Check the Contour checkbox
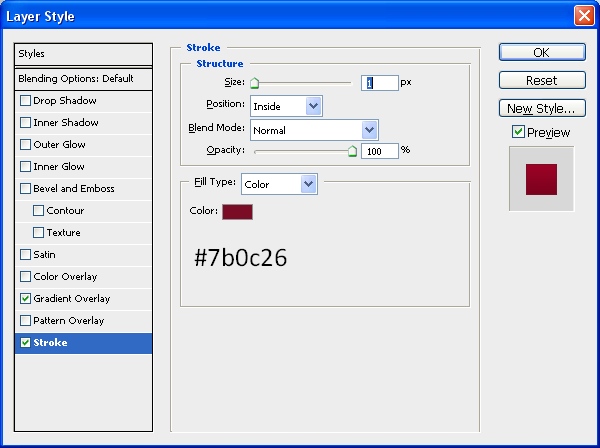 pos(38,210)
